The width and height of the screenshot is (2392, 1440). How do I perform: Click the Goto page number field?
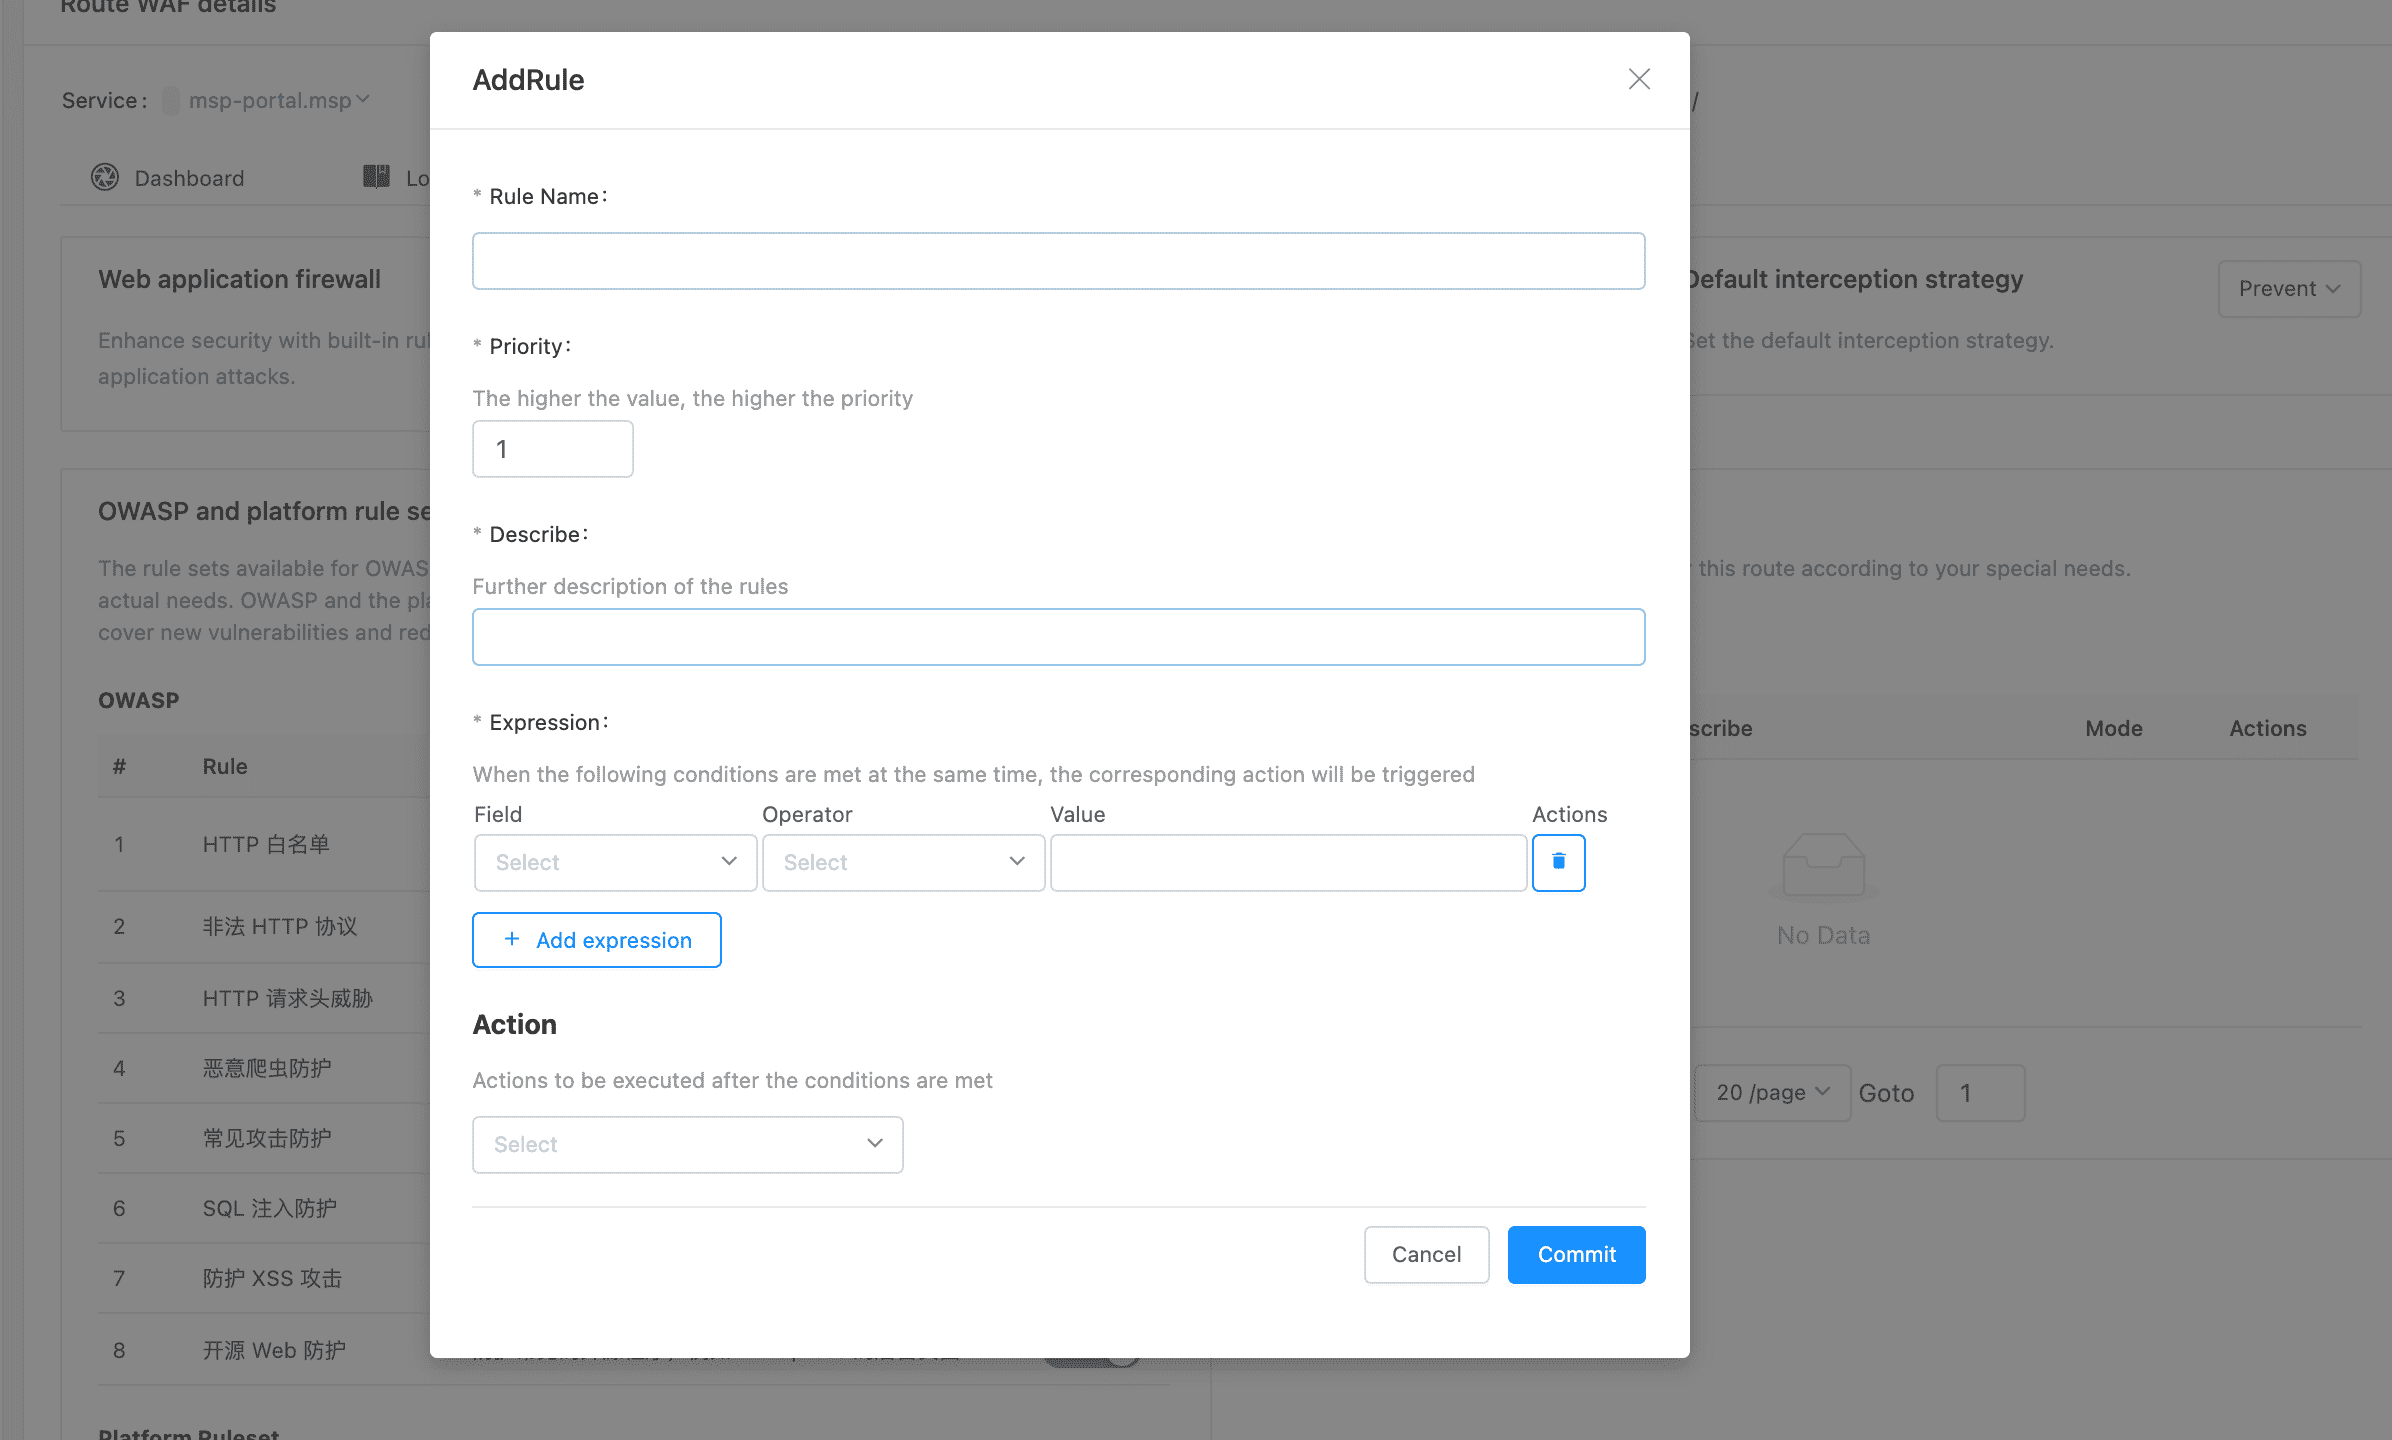click(1980, 1092)
